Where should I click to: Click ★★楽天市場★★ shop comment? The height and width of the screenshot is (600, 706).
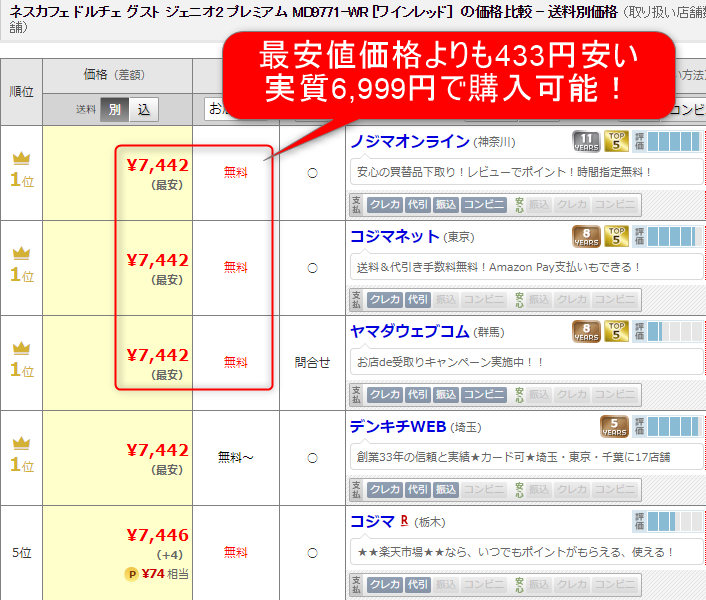(515, 552)
